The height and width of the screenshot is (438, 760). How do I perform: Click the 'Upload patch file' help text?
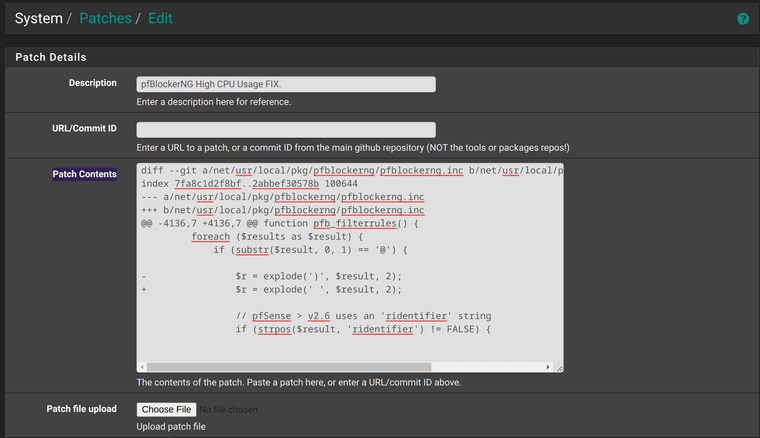click(x=171, y=426)
